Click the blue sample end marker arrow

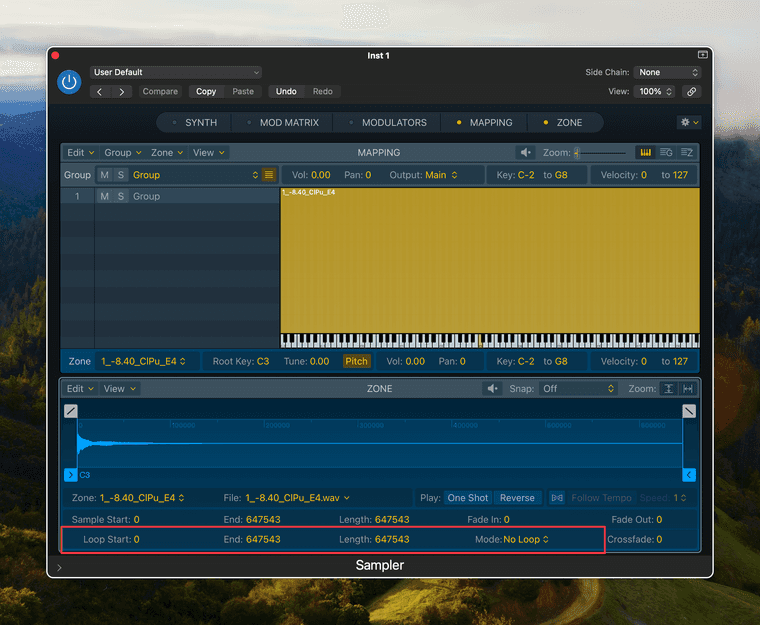click(689, 475)
